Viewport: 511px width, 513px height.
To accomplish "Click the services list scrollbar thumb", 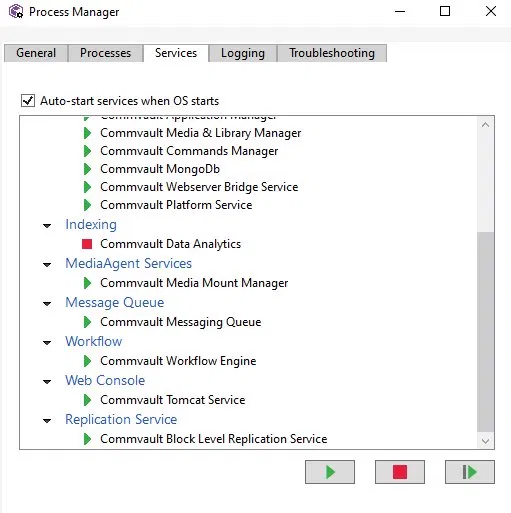I will point(485,332).
